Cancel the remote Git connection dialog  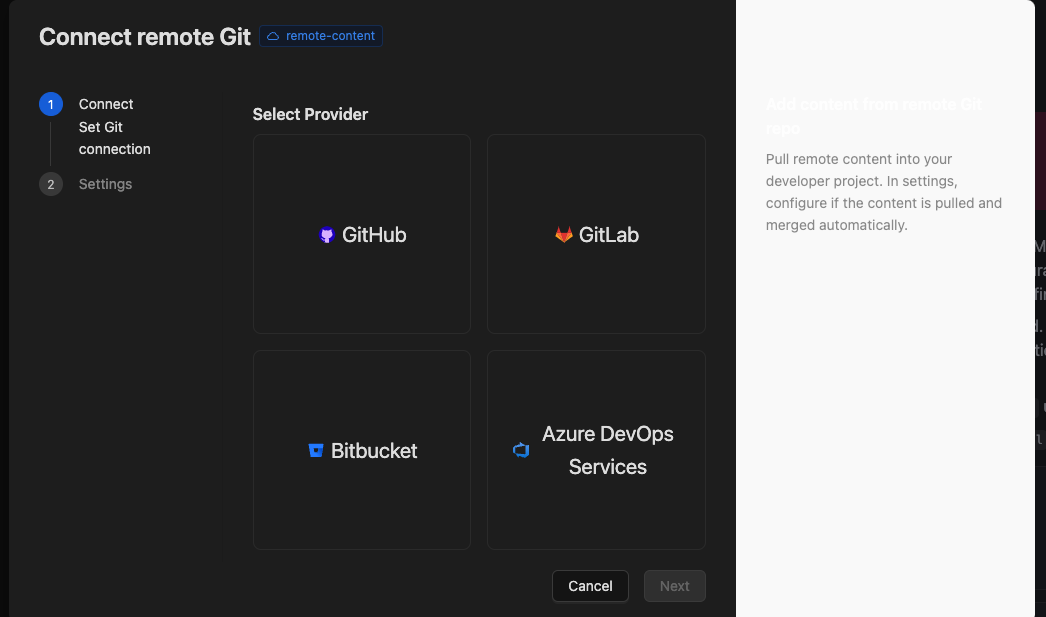pos(590,586)
